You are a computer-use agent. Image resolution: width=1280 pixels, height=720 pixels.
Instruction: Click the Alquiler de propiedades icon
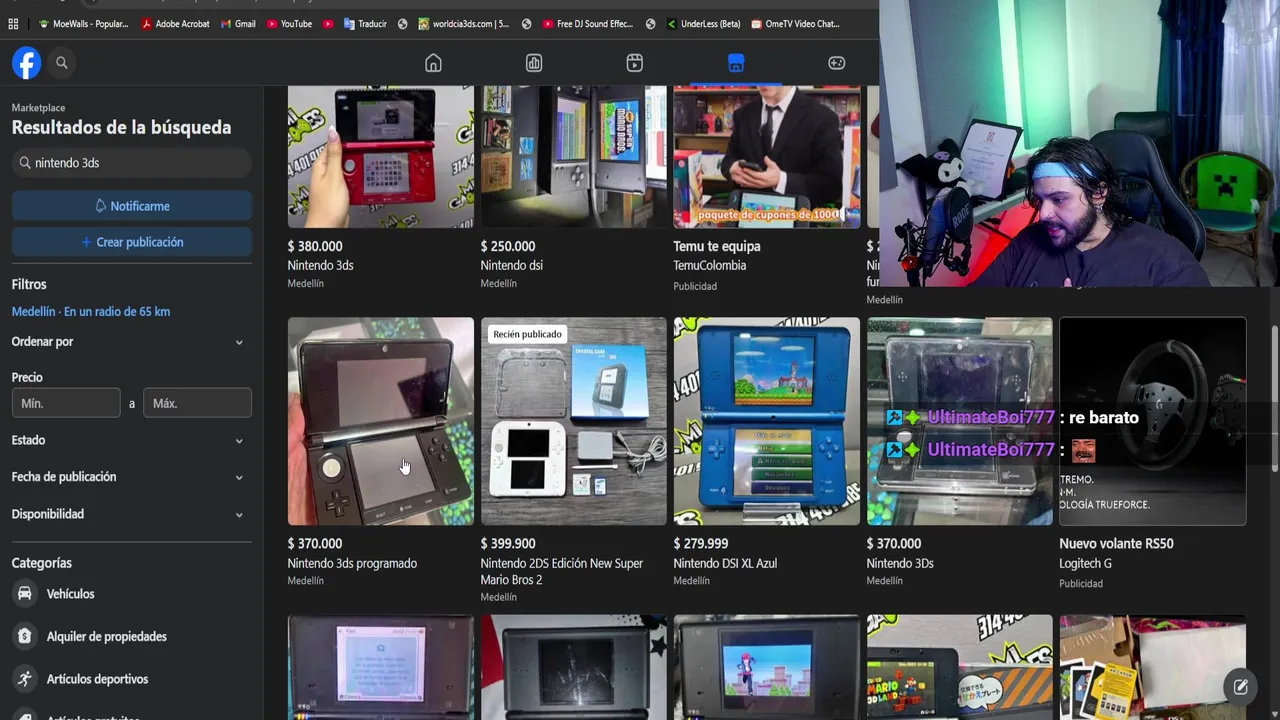24,636
